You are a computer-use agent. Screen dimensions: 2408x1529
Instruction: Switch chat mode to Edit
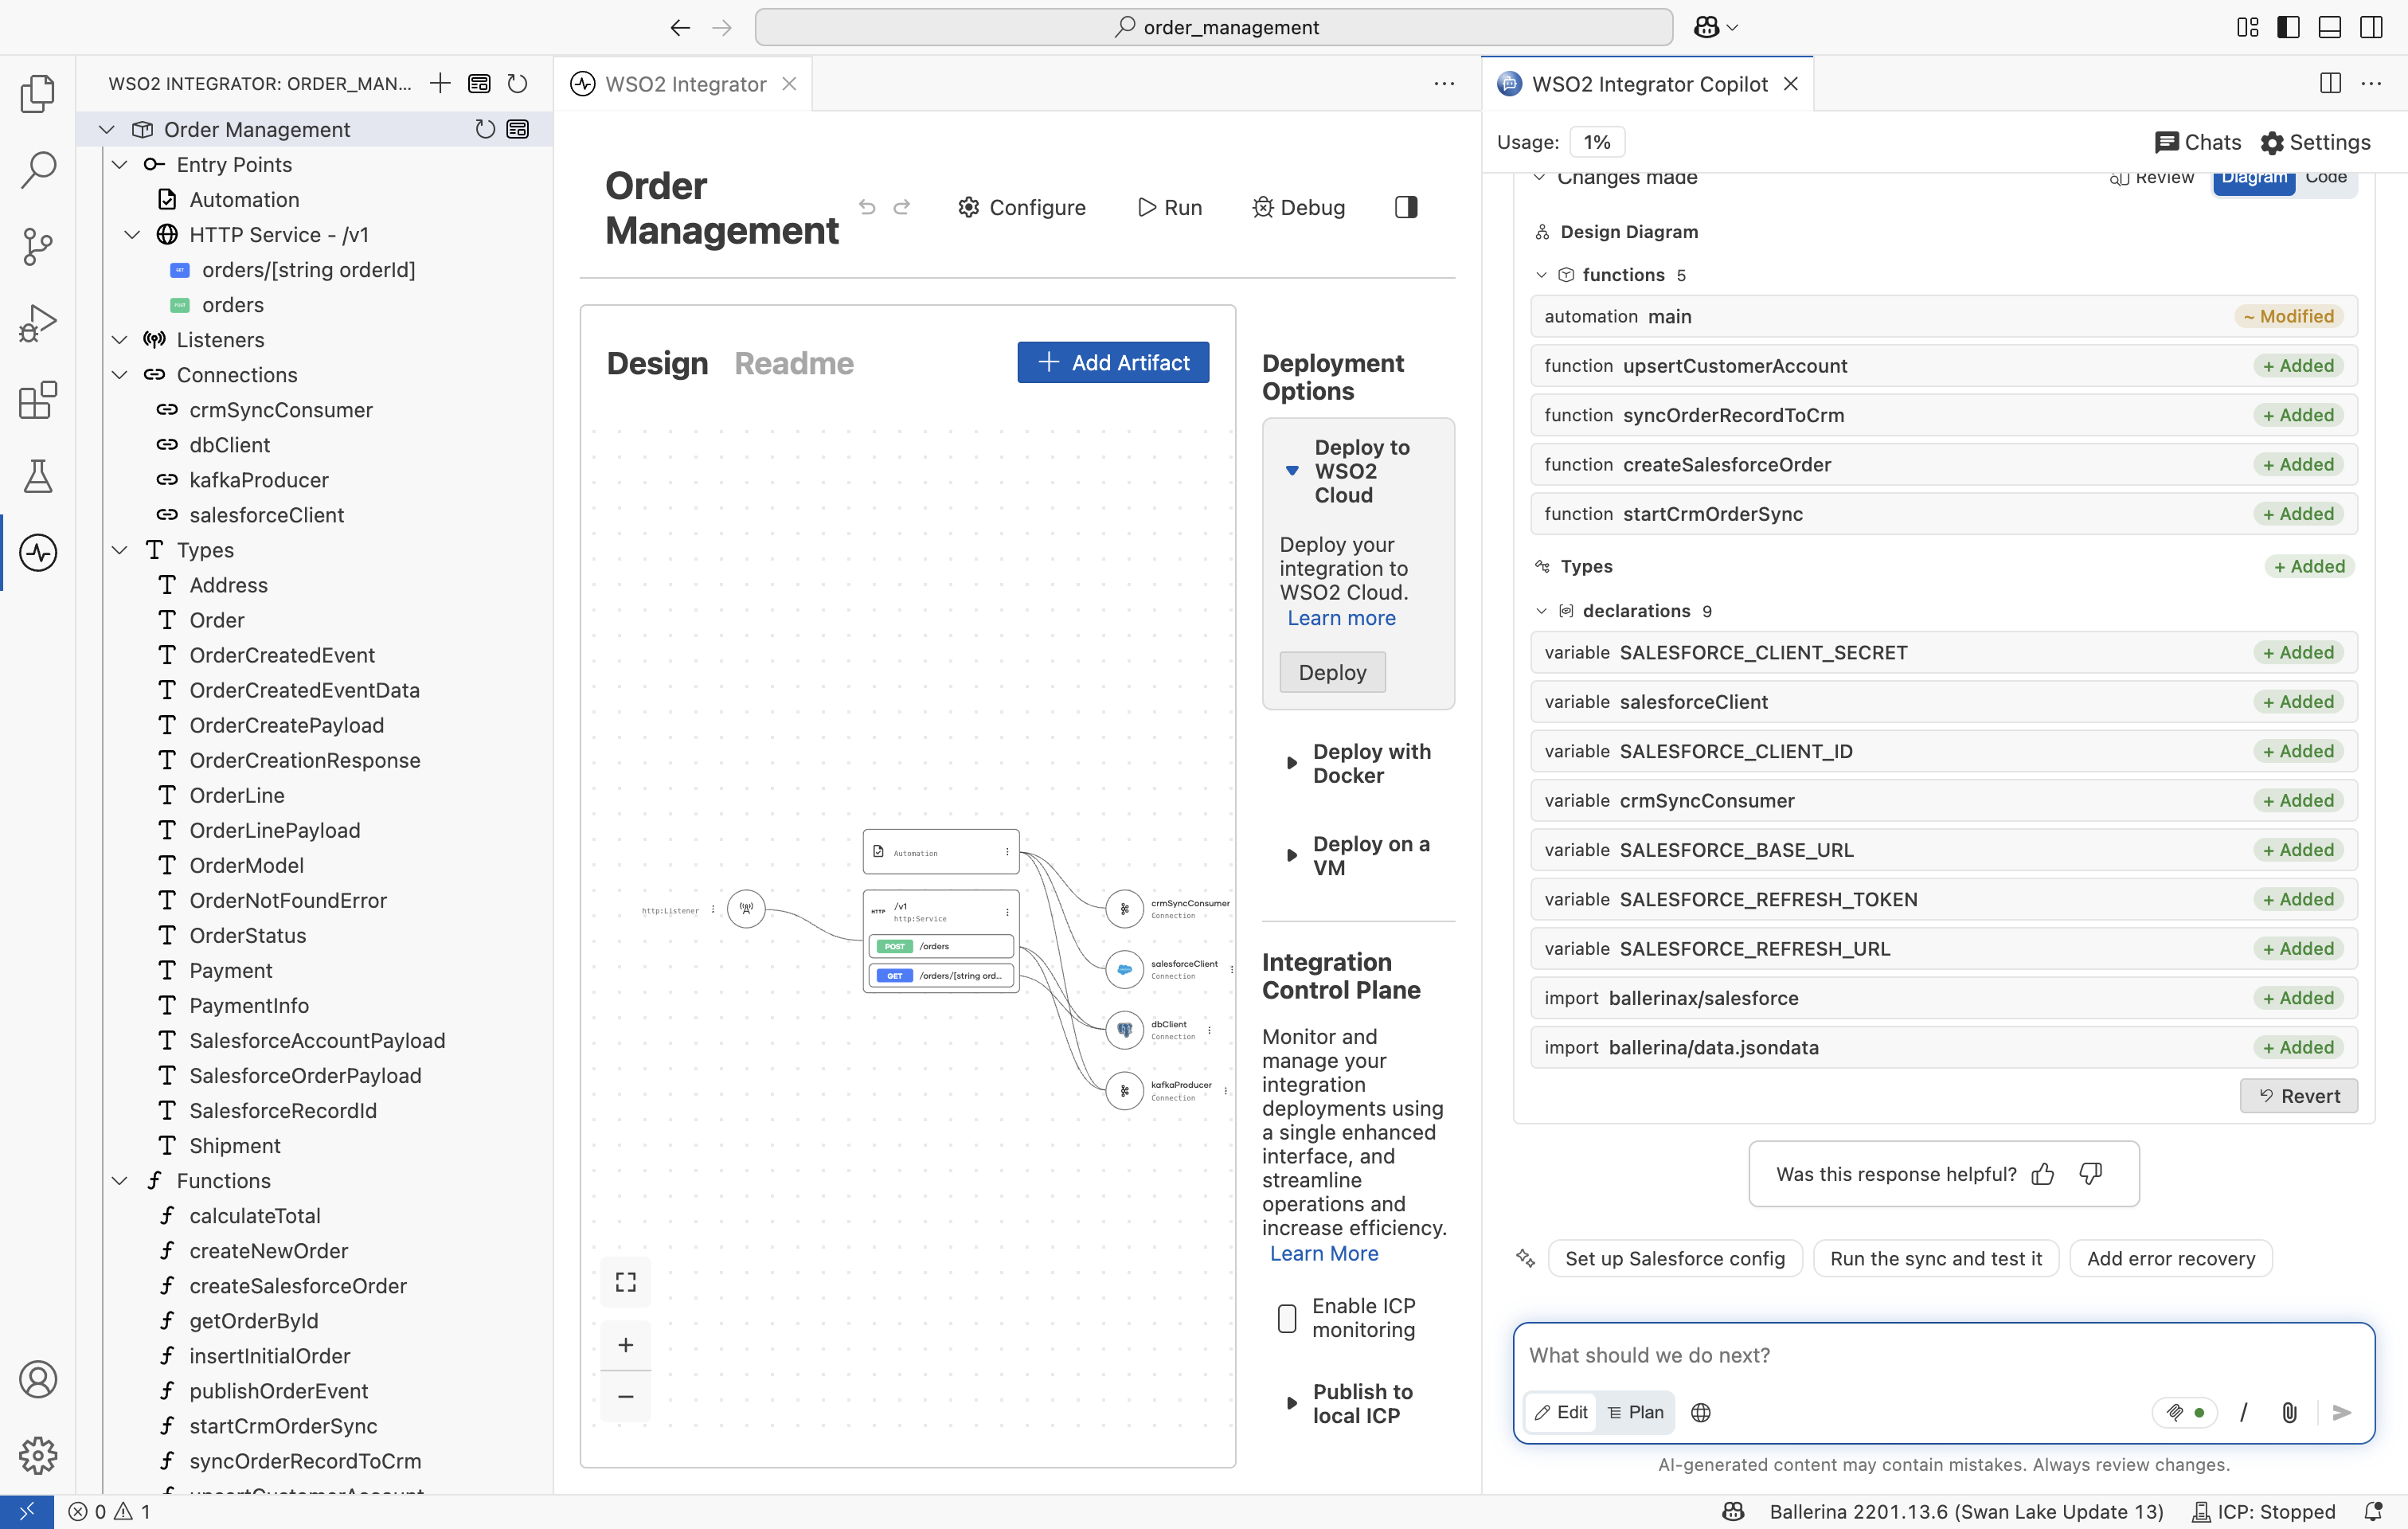(1561, 1412)
